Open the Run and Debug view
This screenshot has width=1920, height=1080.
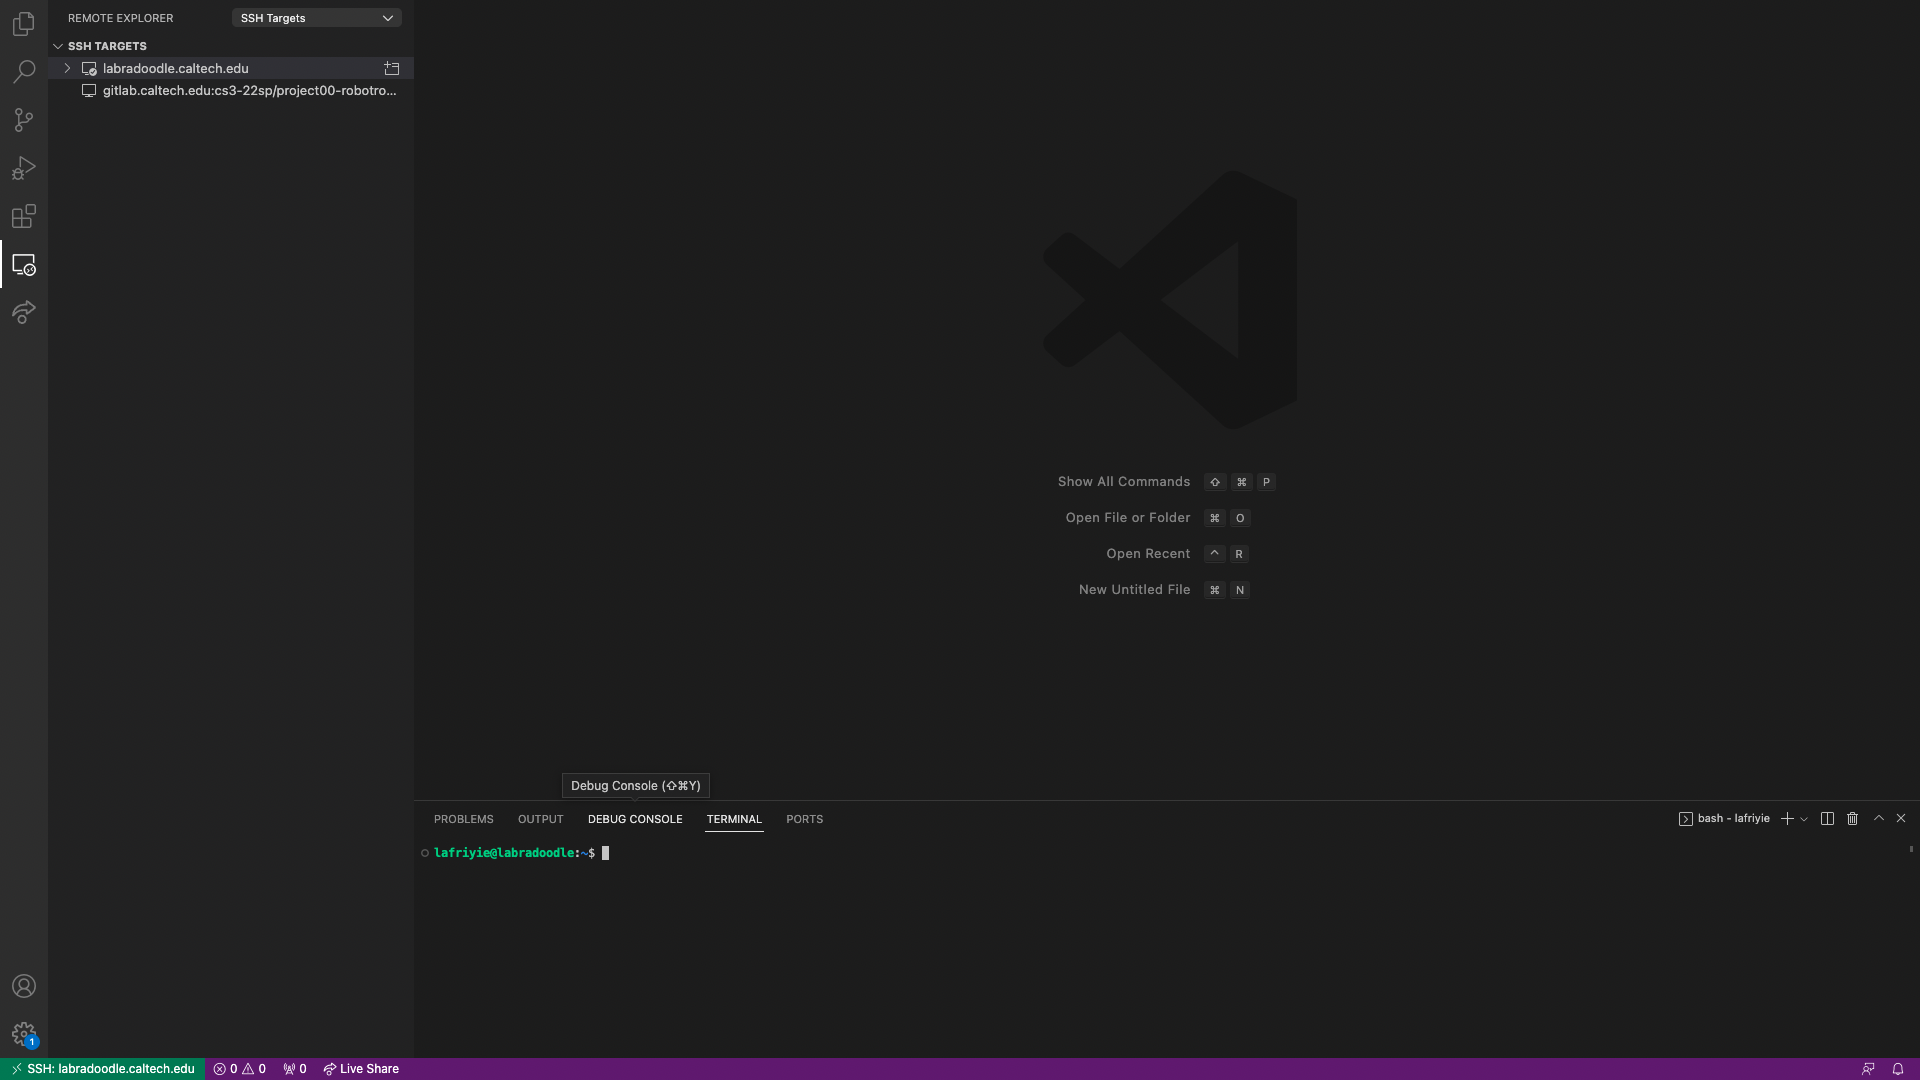[24, 168]
